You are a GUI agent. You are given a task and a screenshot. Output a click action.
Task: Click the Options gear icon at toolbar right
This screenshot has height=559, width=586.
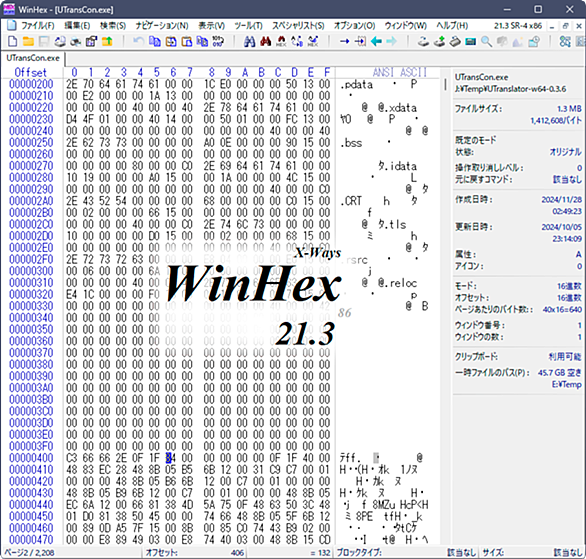pos(565,41)
